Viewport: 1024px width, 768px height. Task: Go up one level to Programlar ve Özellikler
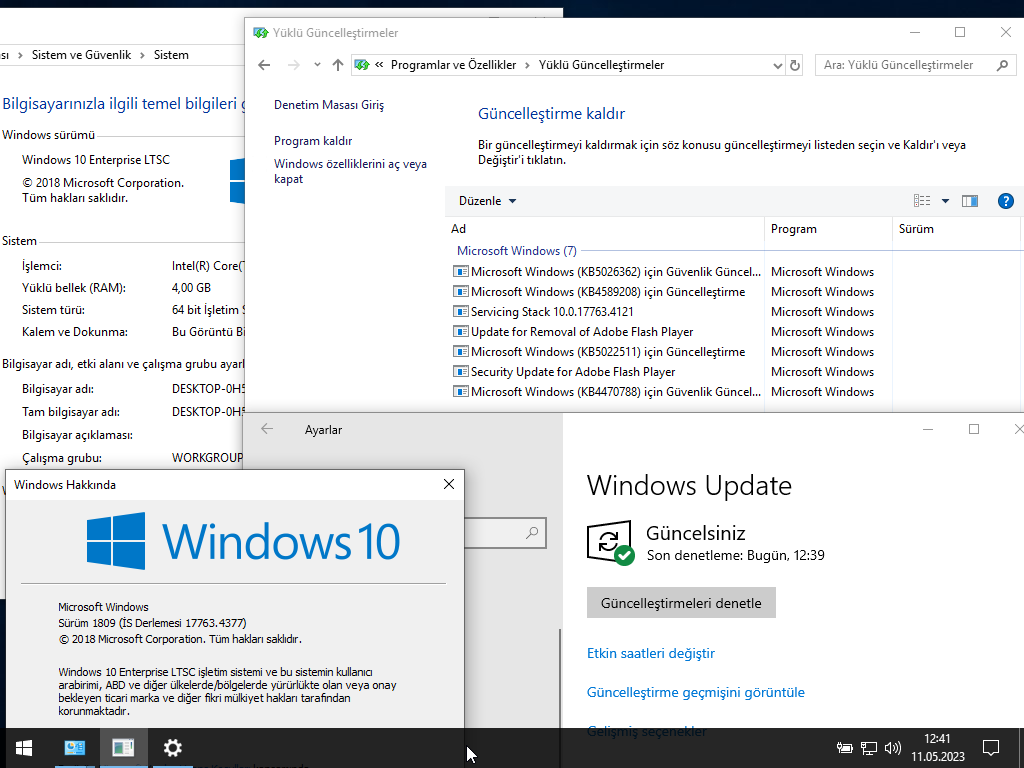[x=338, y=65]
